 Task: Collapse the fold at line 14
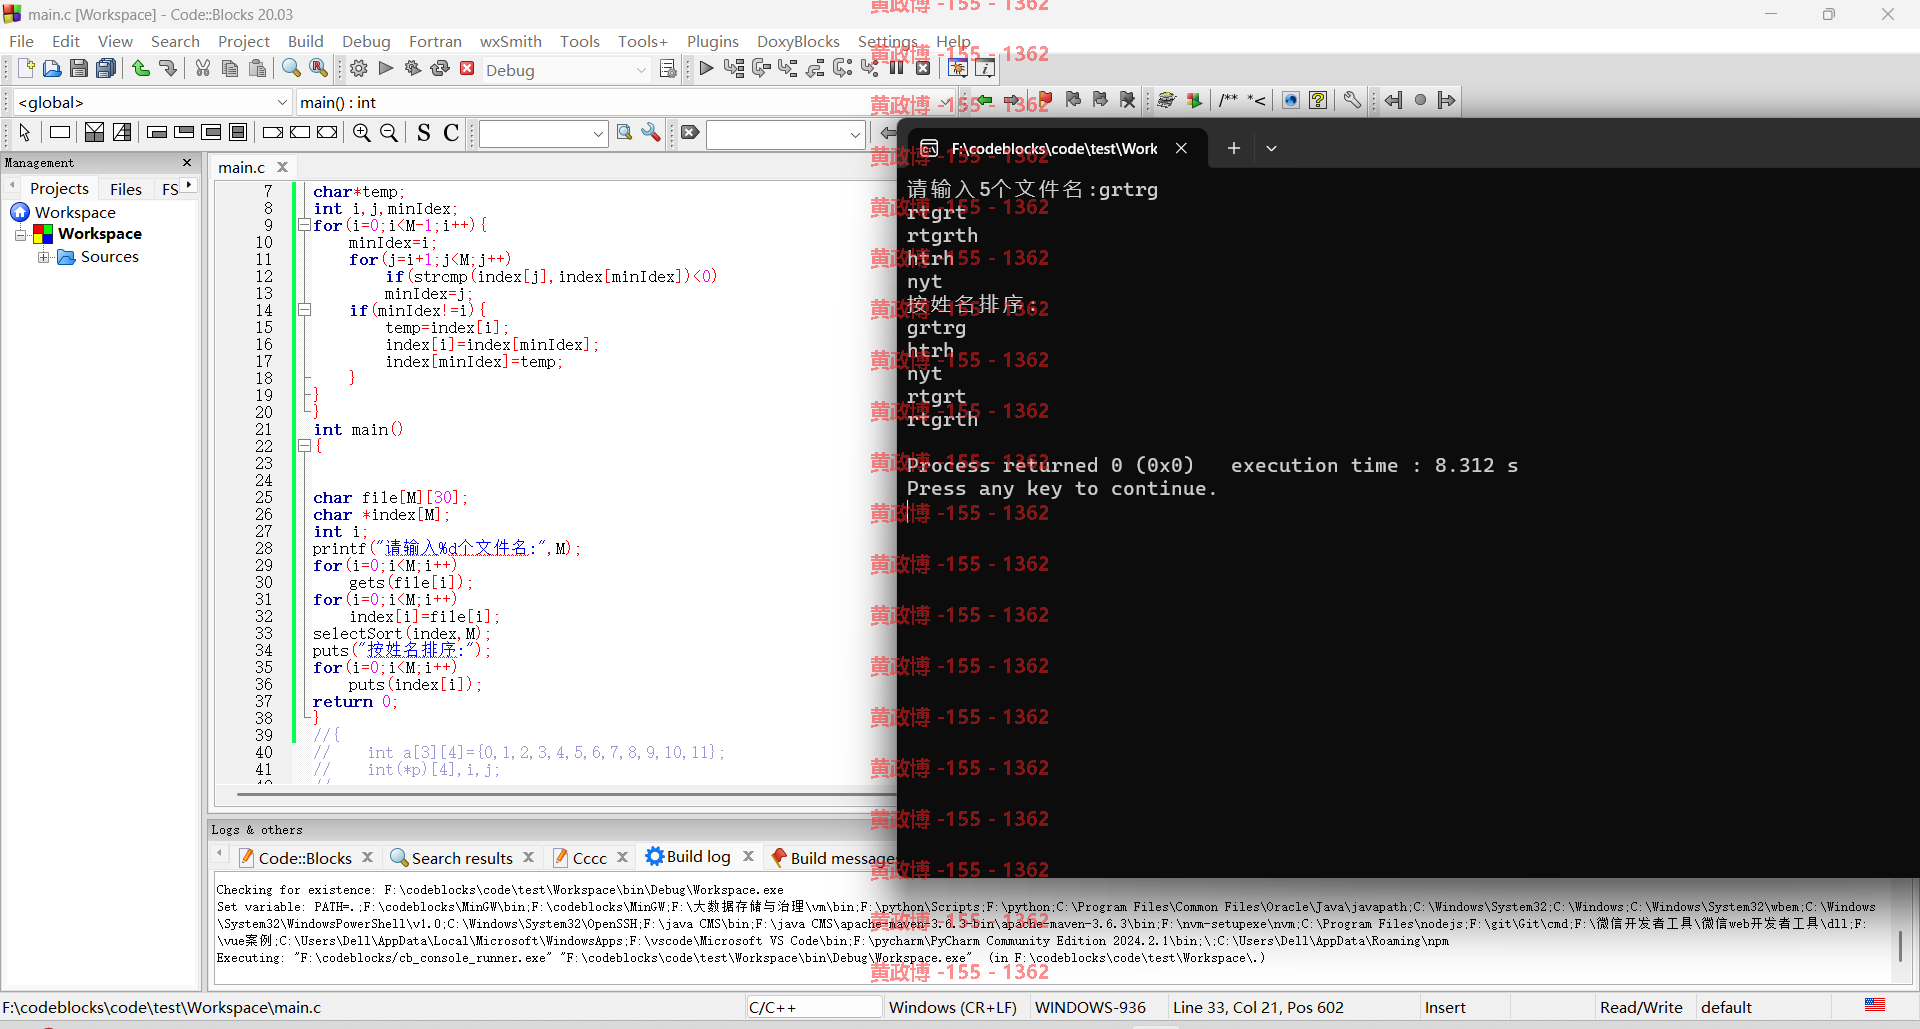click(x=304, y=310)
